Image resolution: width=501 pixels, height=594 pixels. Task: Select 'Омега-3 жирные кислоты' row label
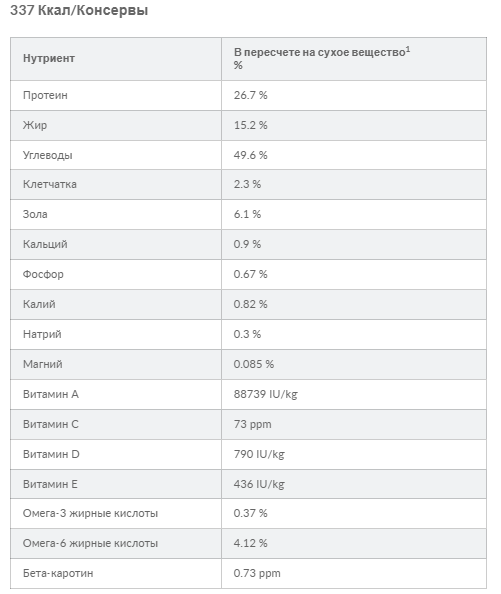click(90, 513)
